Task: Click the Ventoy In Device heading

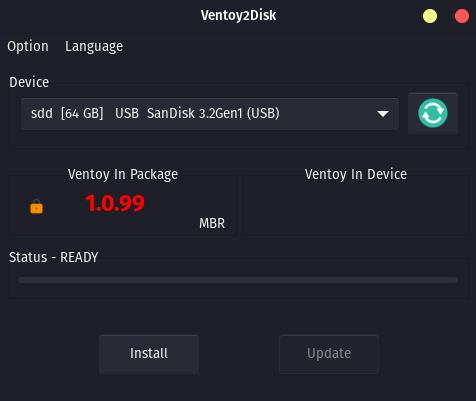Action: 356,174
